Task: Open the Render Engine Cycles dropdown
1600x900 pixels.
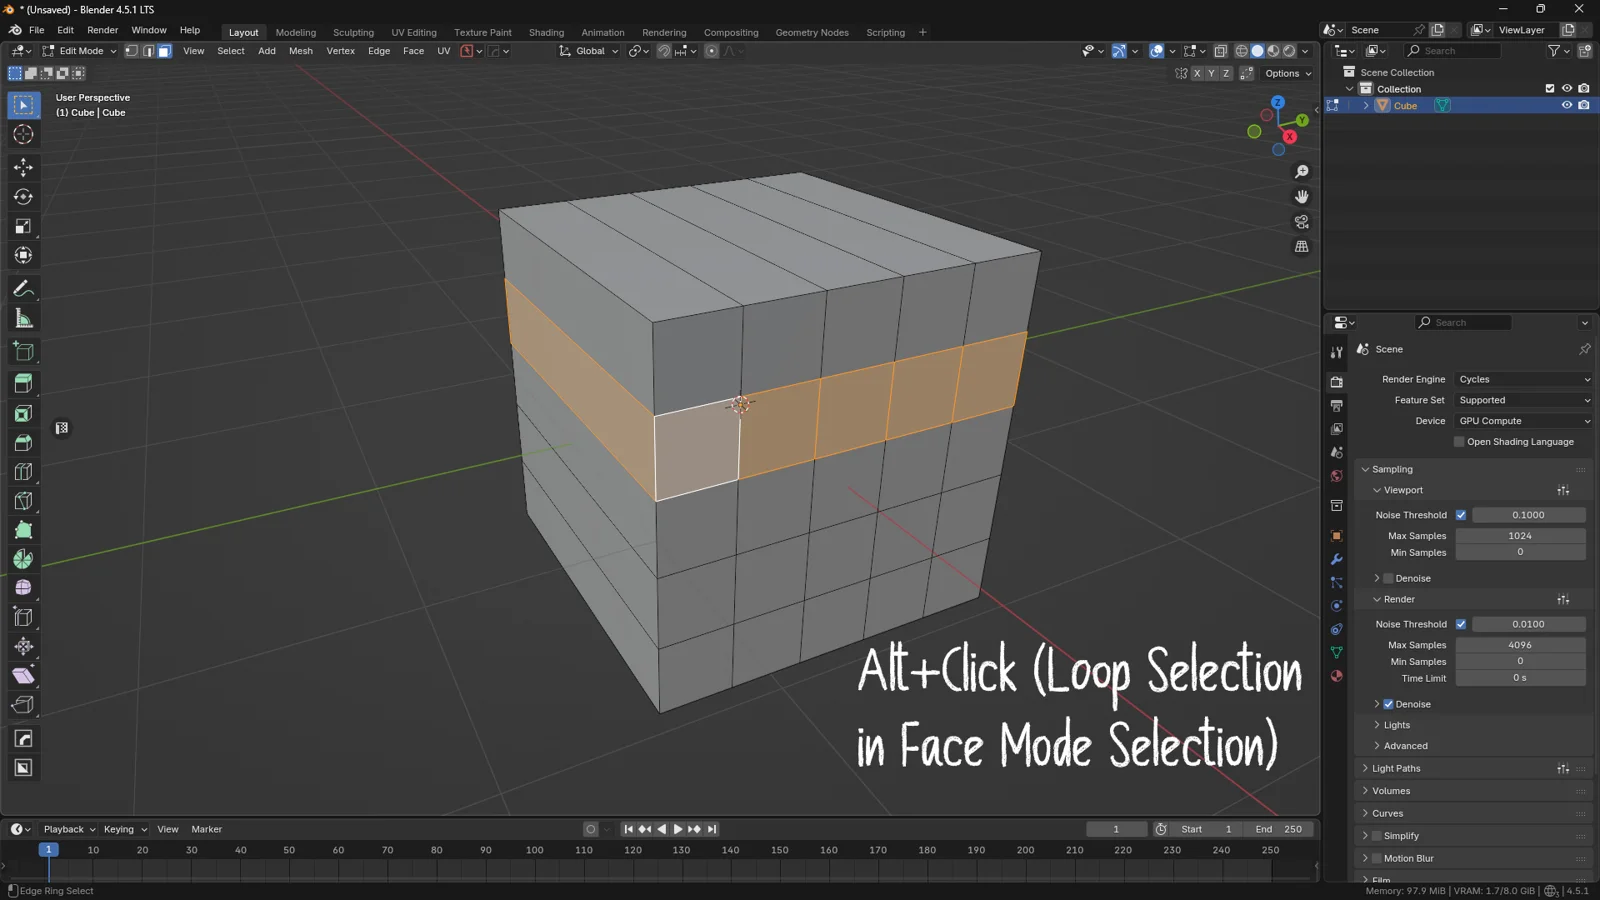Action: point(1524,380)
